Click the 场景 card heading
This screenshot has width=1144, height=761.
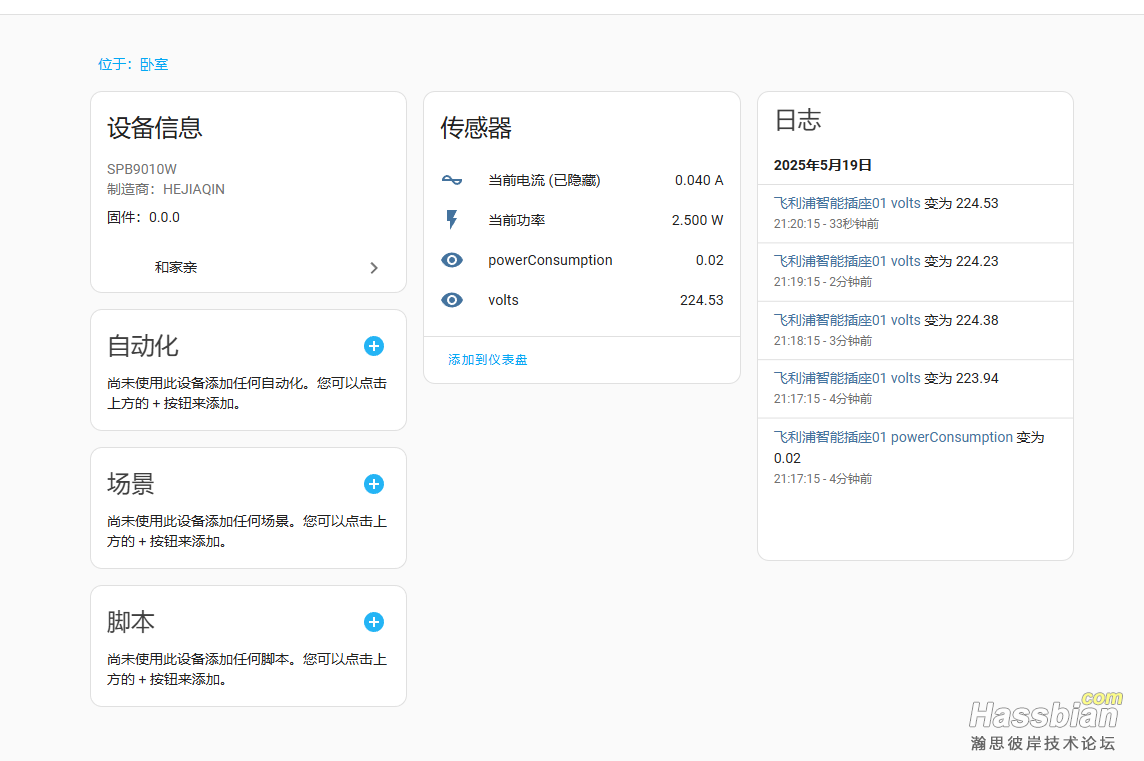(x=131, y=484)
